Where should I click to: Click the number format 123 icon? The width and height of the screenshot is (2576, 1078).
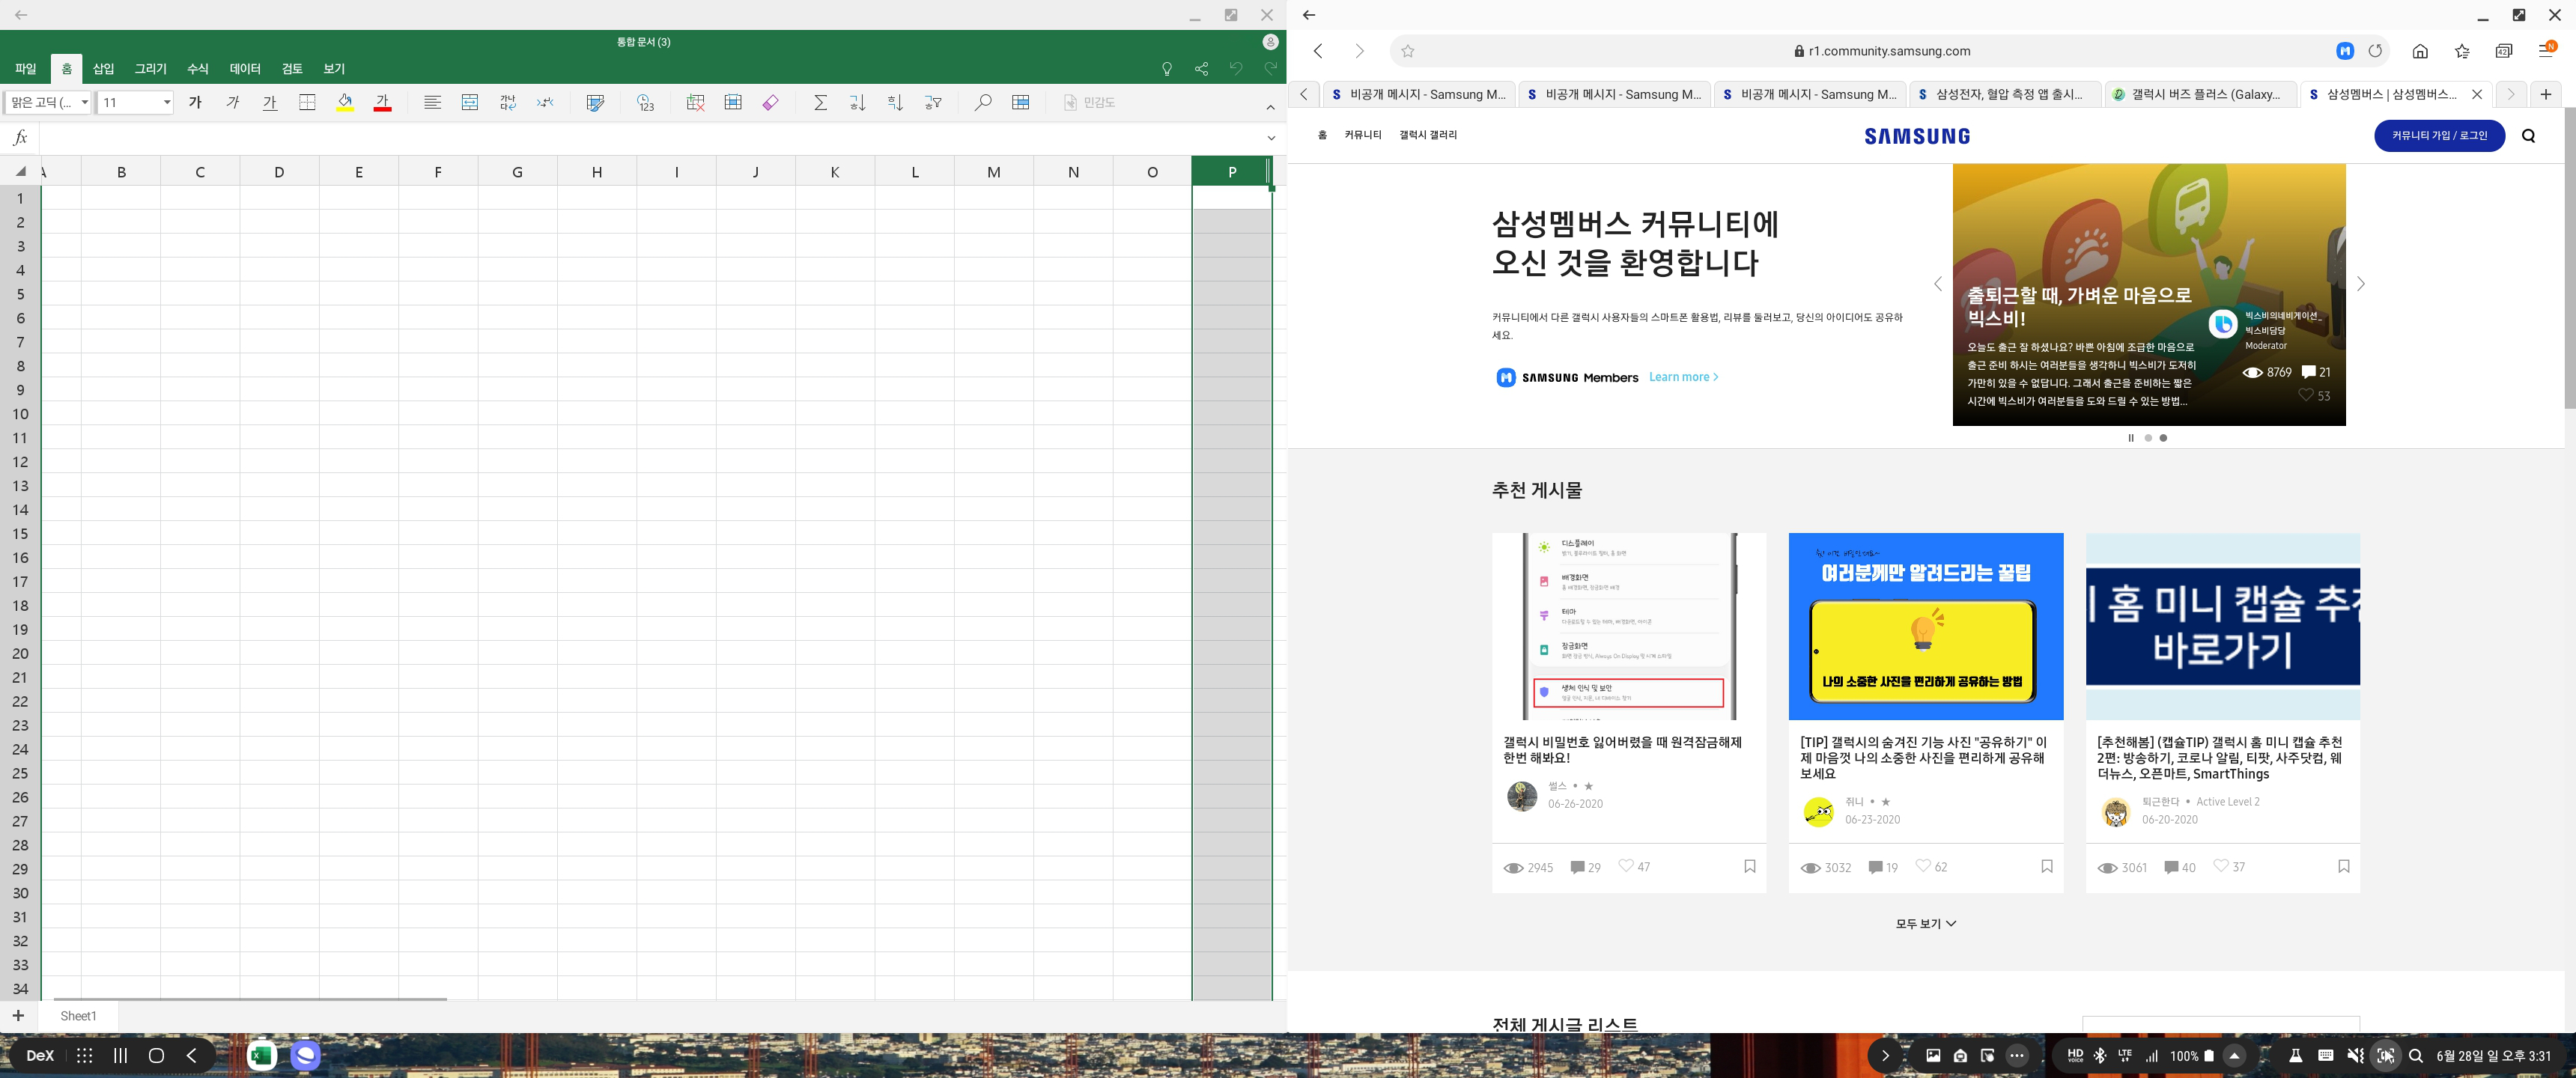click(x=645, y=102)
